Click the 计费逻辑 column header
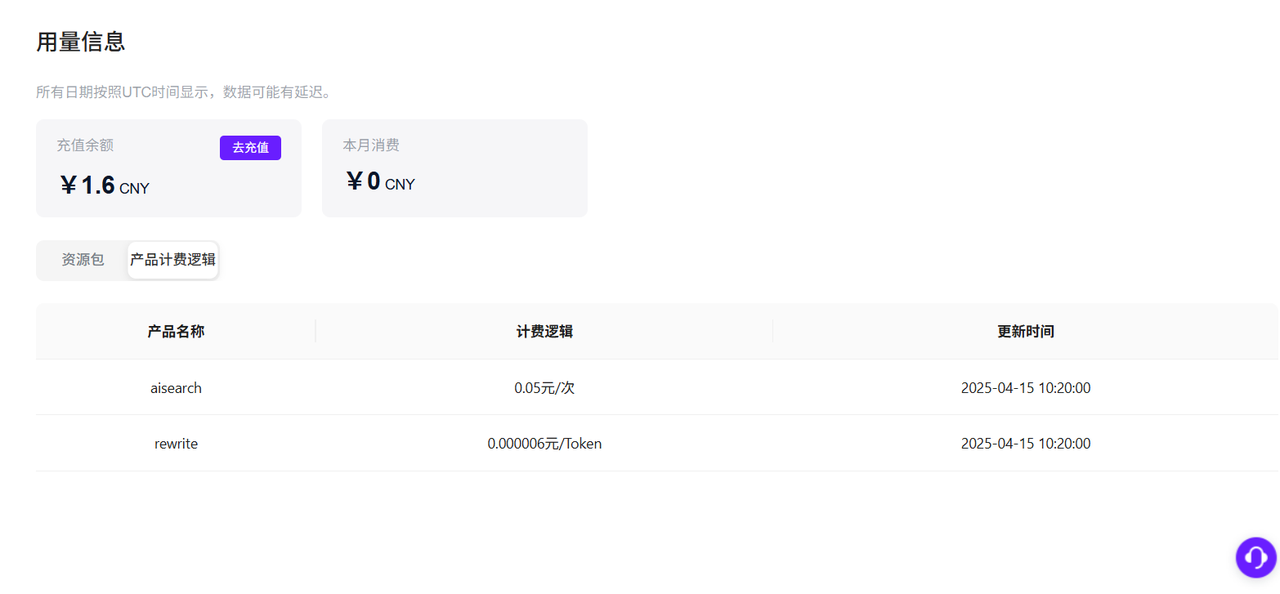Screen dimensions: 1280x594 [x=544, y=331]
